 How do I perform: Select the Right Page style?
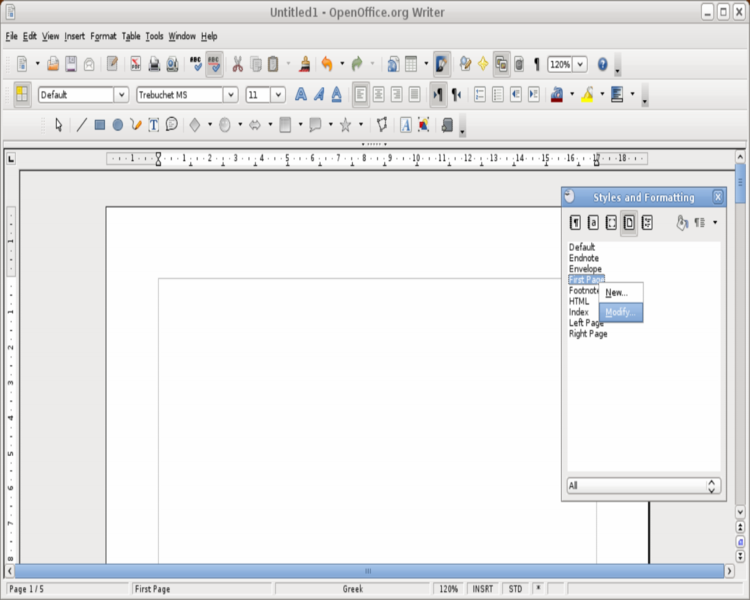[x=588, y=334]
